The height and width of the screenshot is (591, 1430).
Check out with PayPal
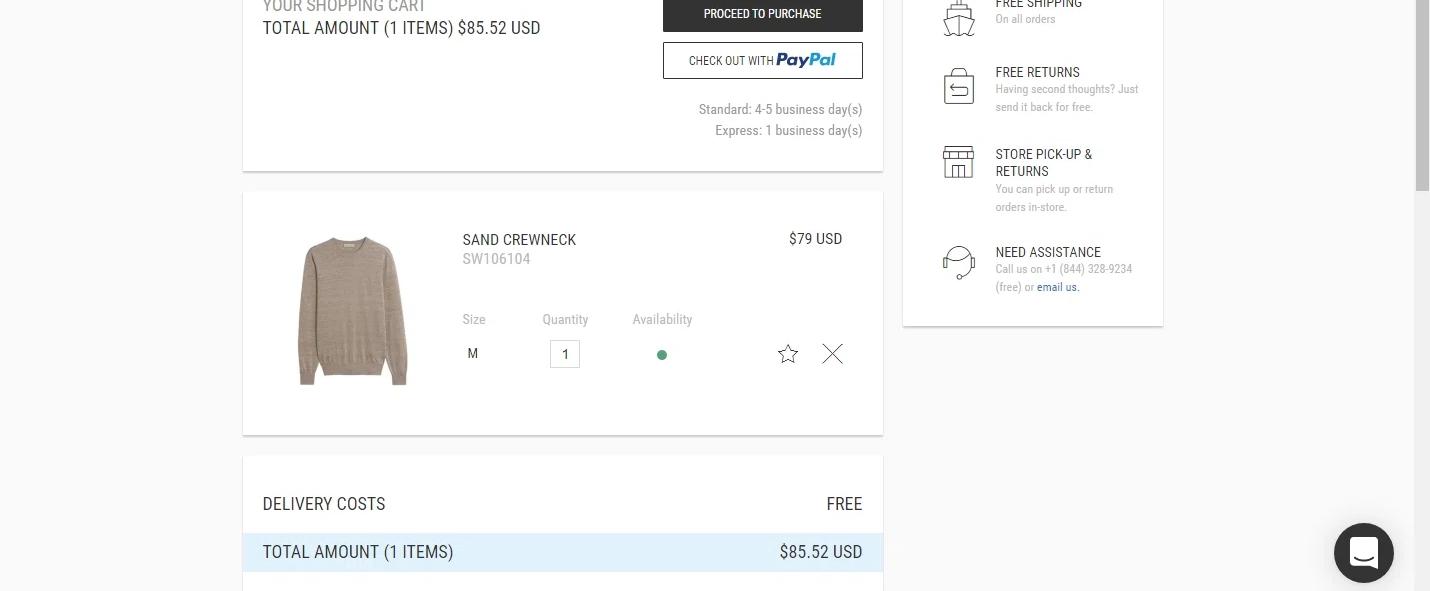[x=762, y=61]
